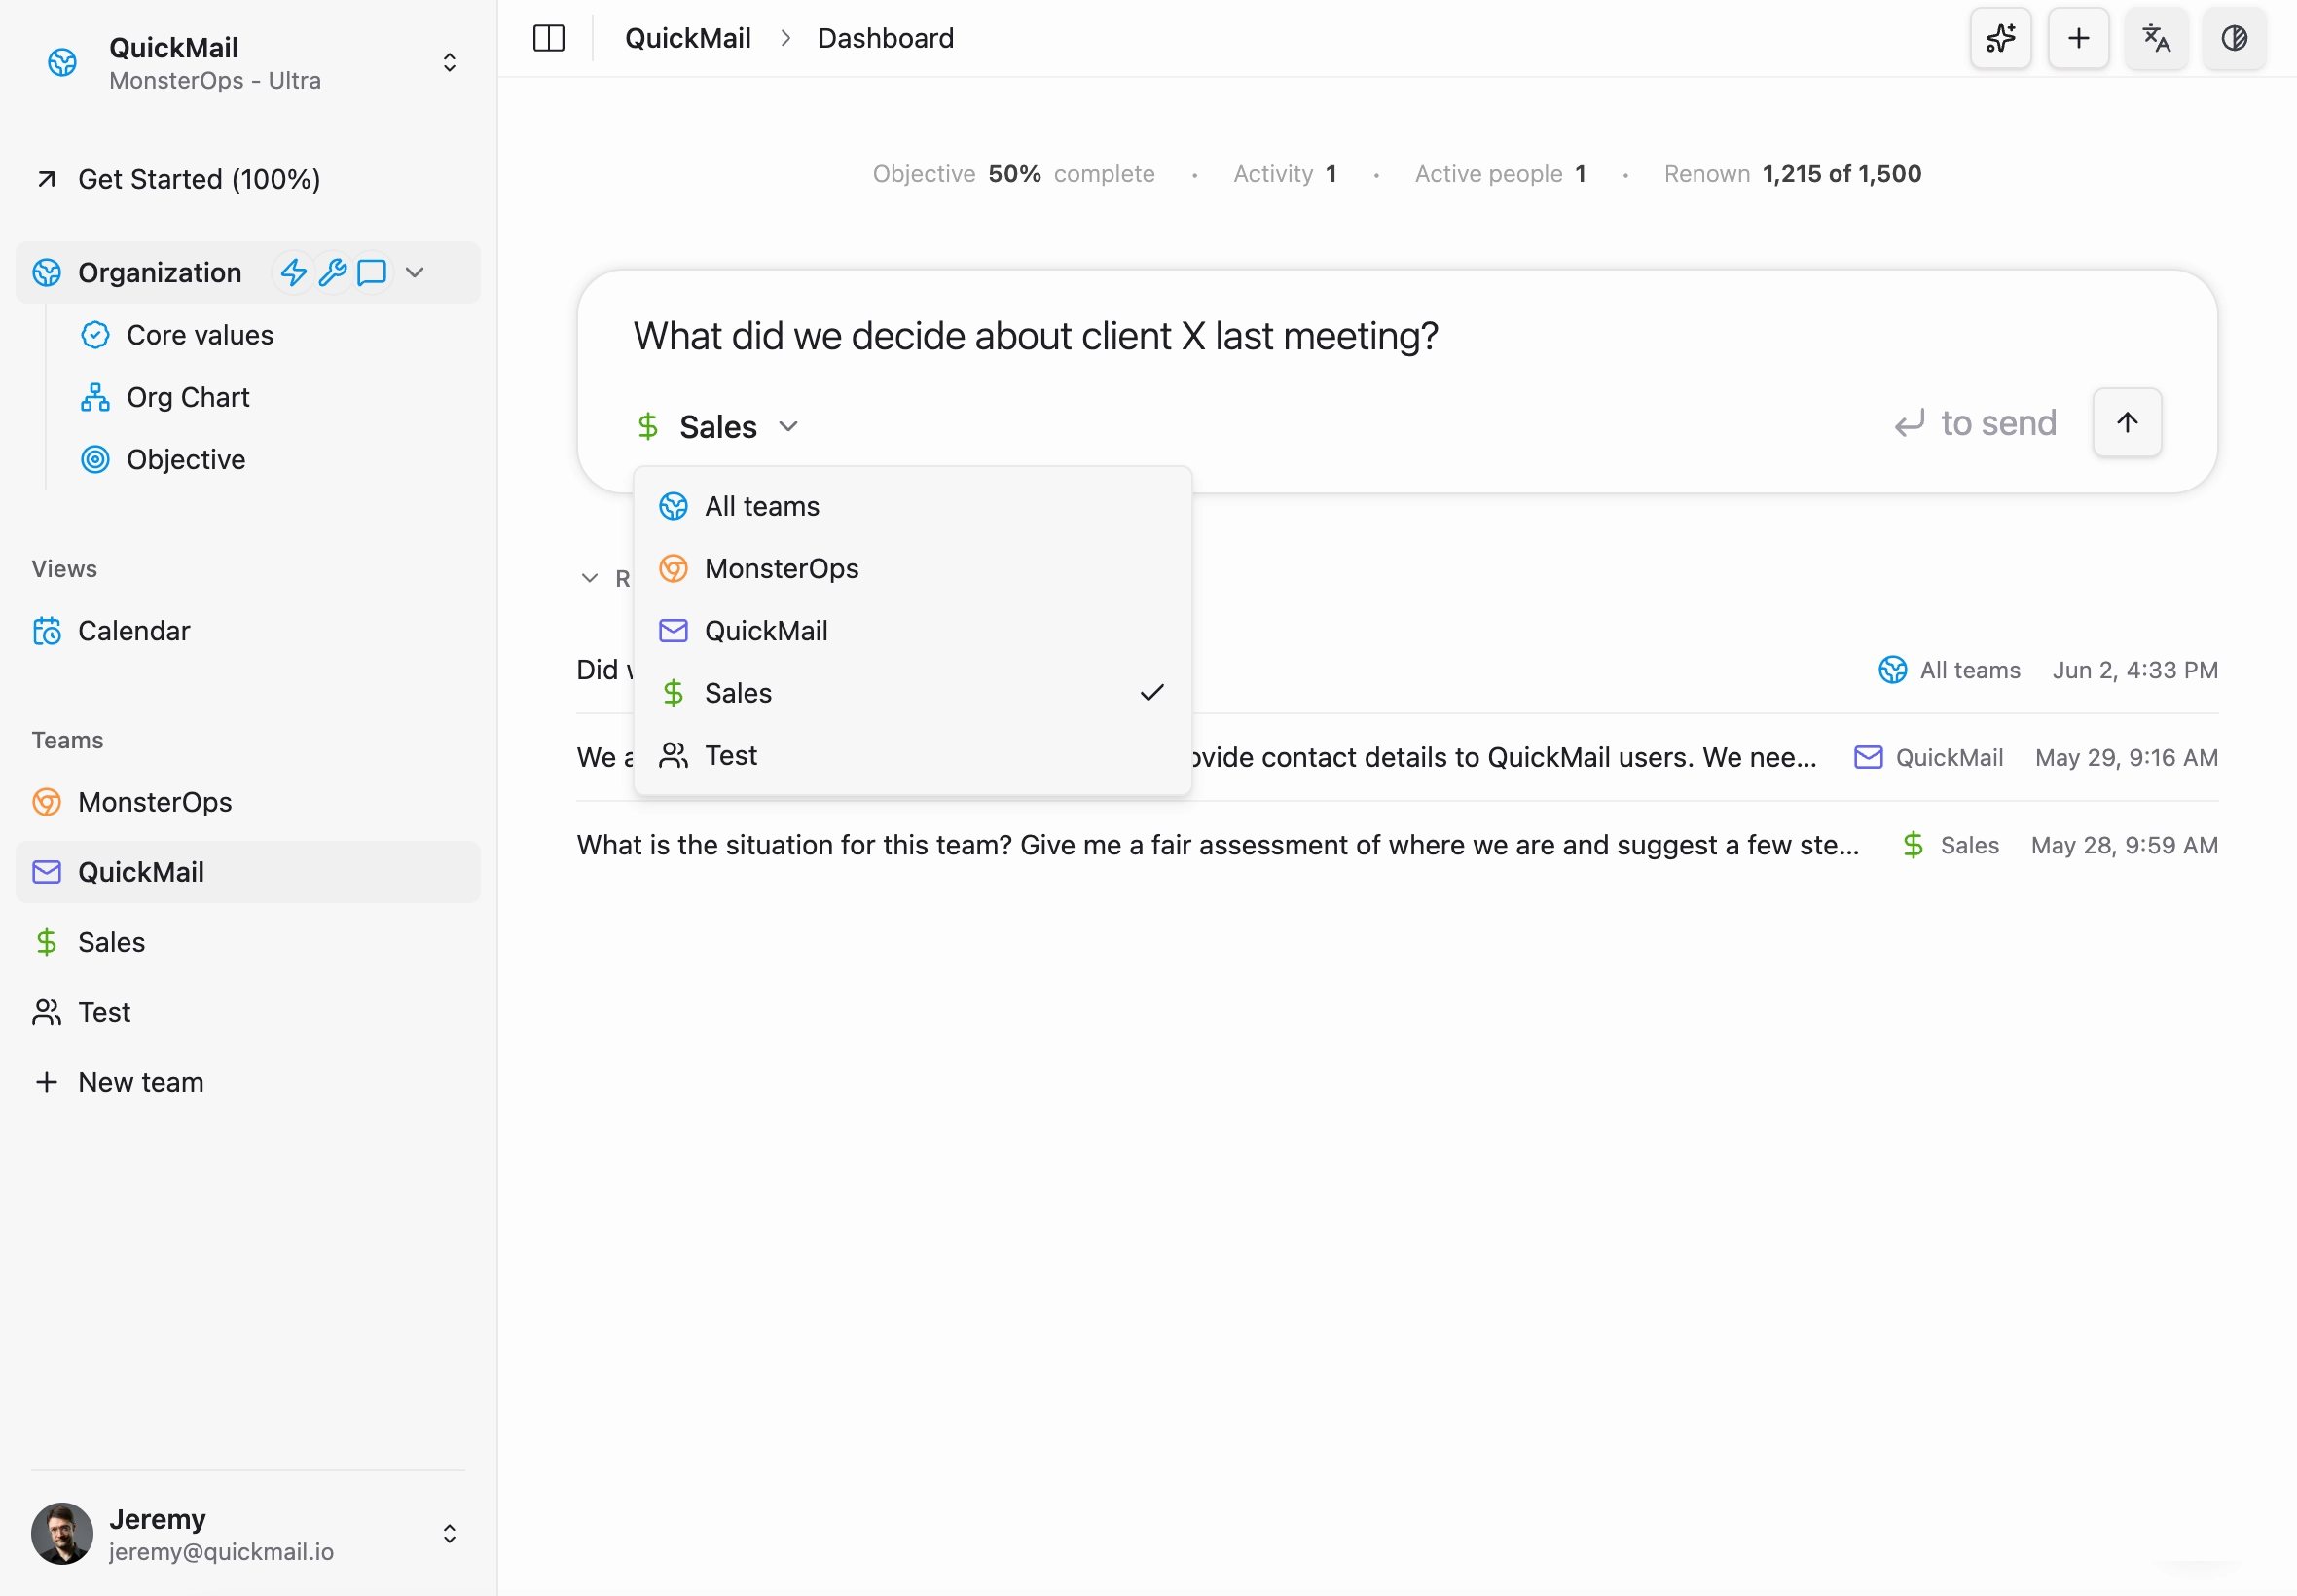The height and width of the screenshot is (1596, 2297).
Task: Click All teams tag on Jun 2 row
Action: click(1949, 670)
